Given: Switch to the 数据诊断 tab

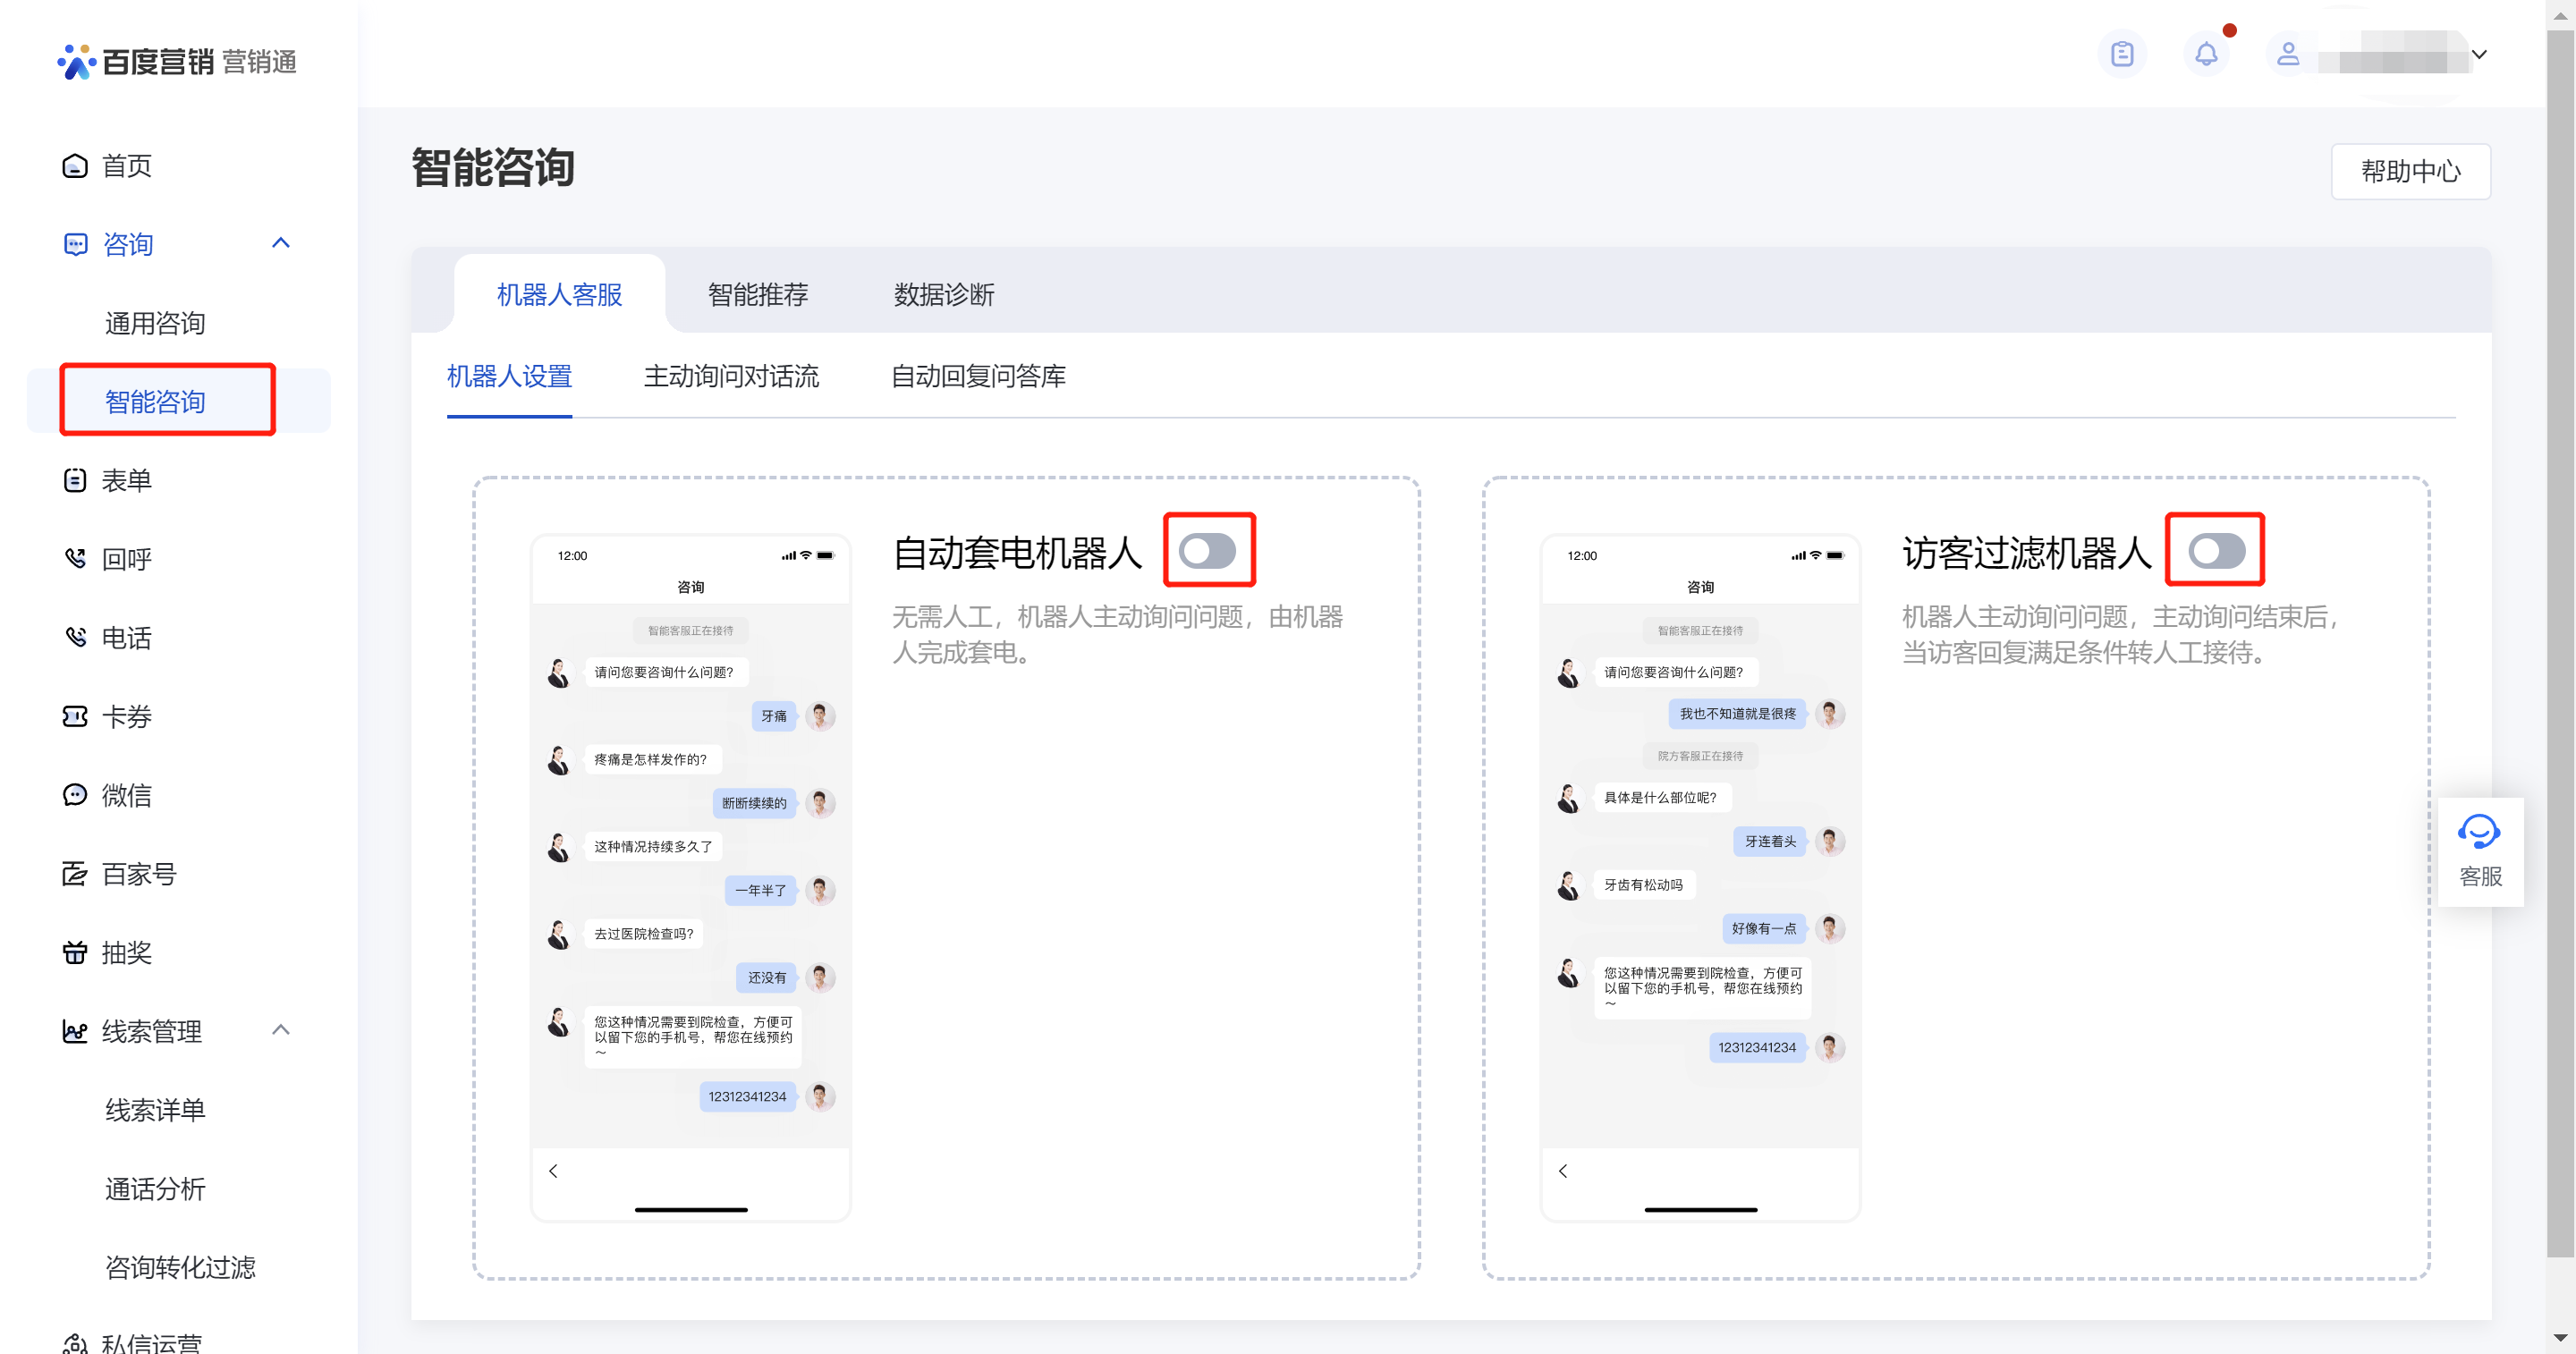Looking at the screenshot, I should click(943, 294).
